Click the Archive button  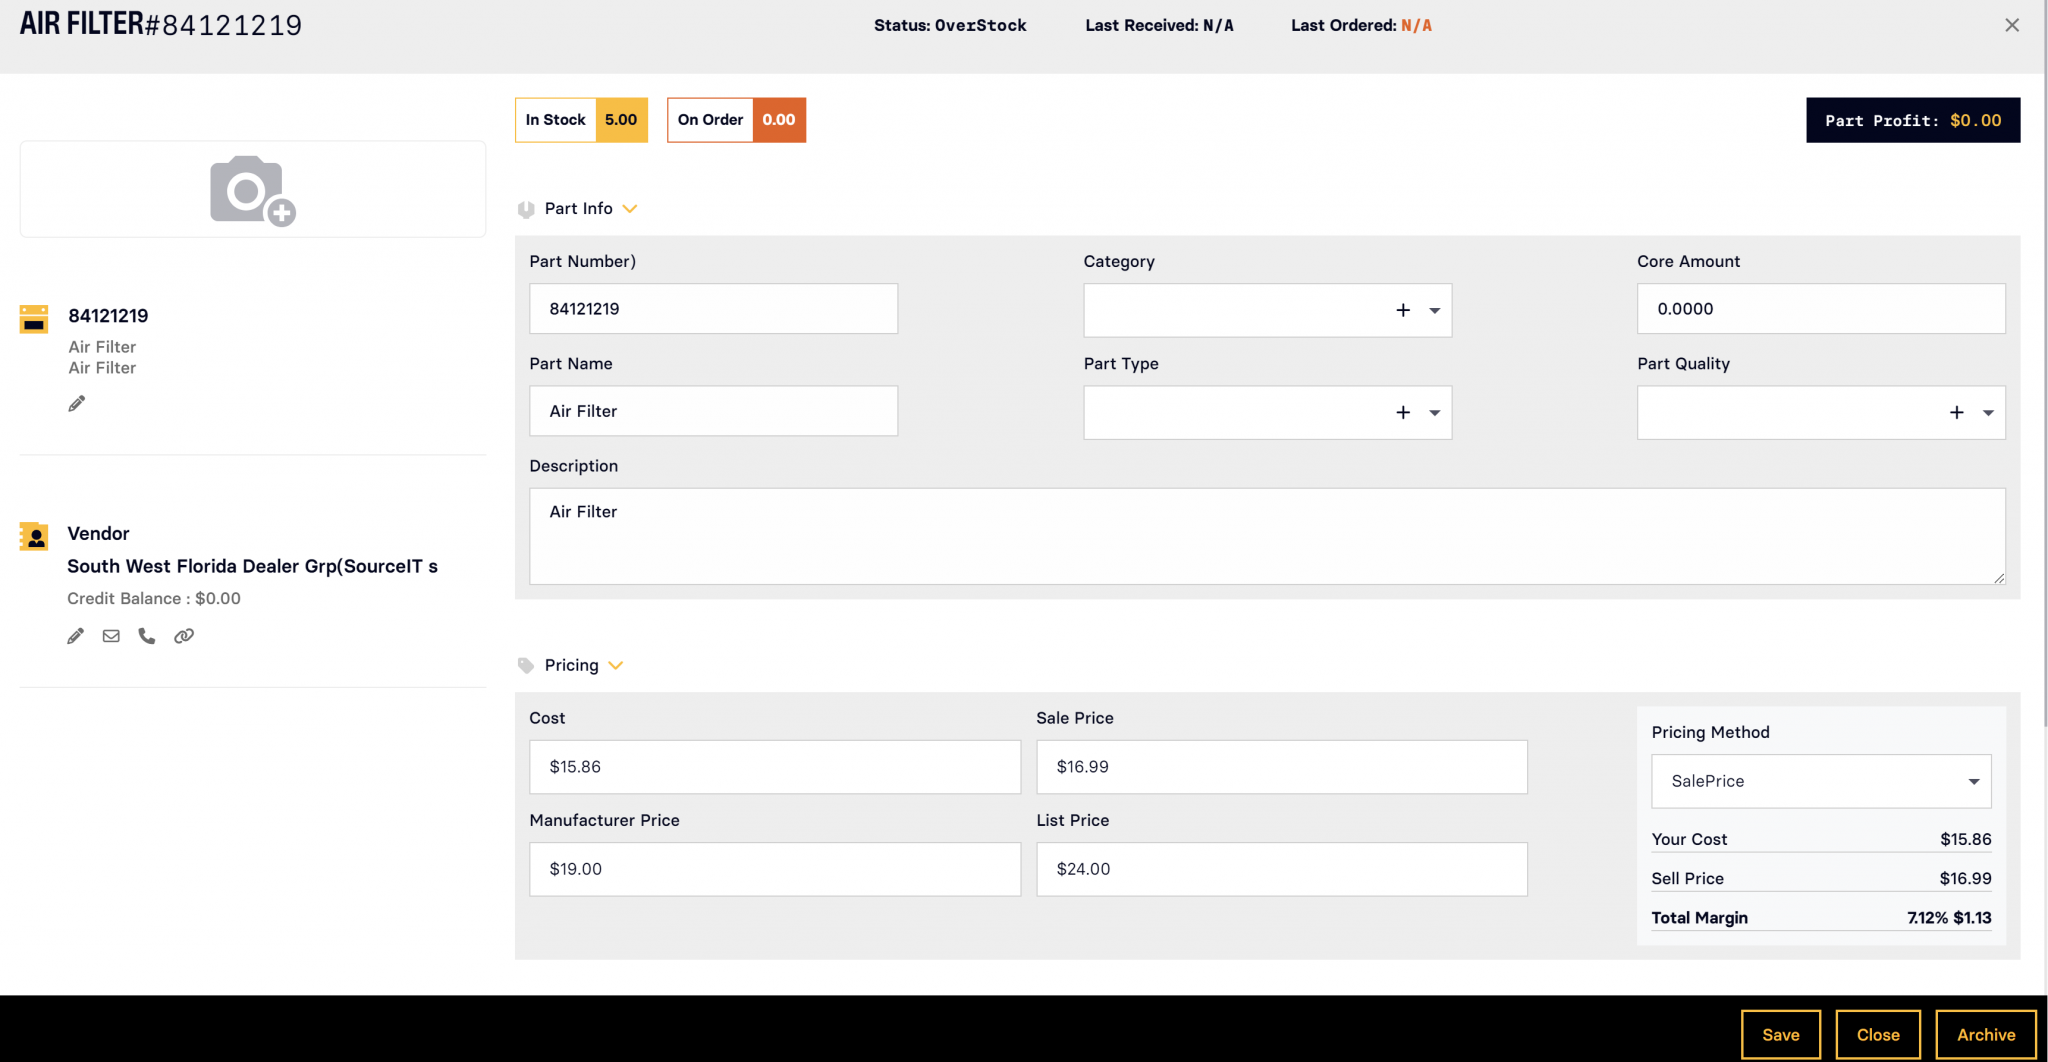(1986, 1034)
